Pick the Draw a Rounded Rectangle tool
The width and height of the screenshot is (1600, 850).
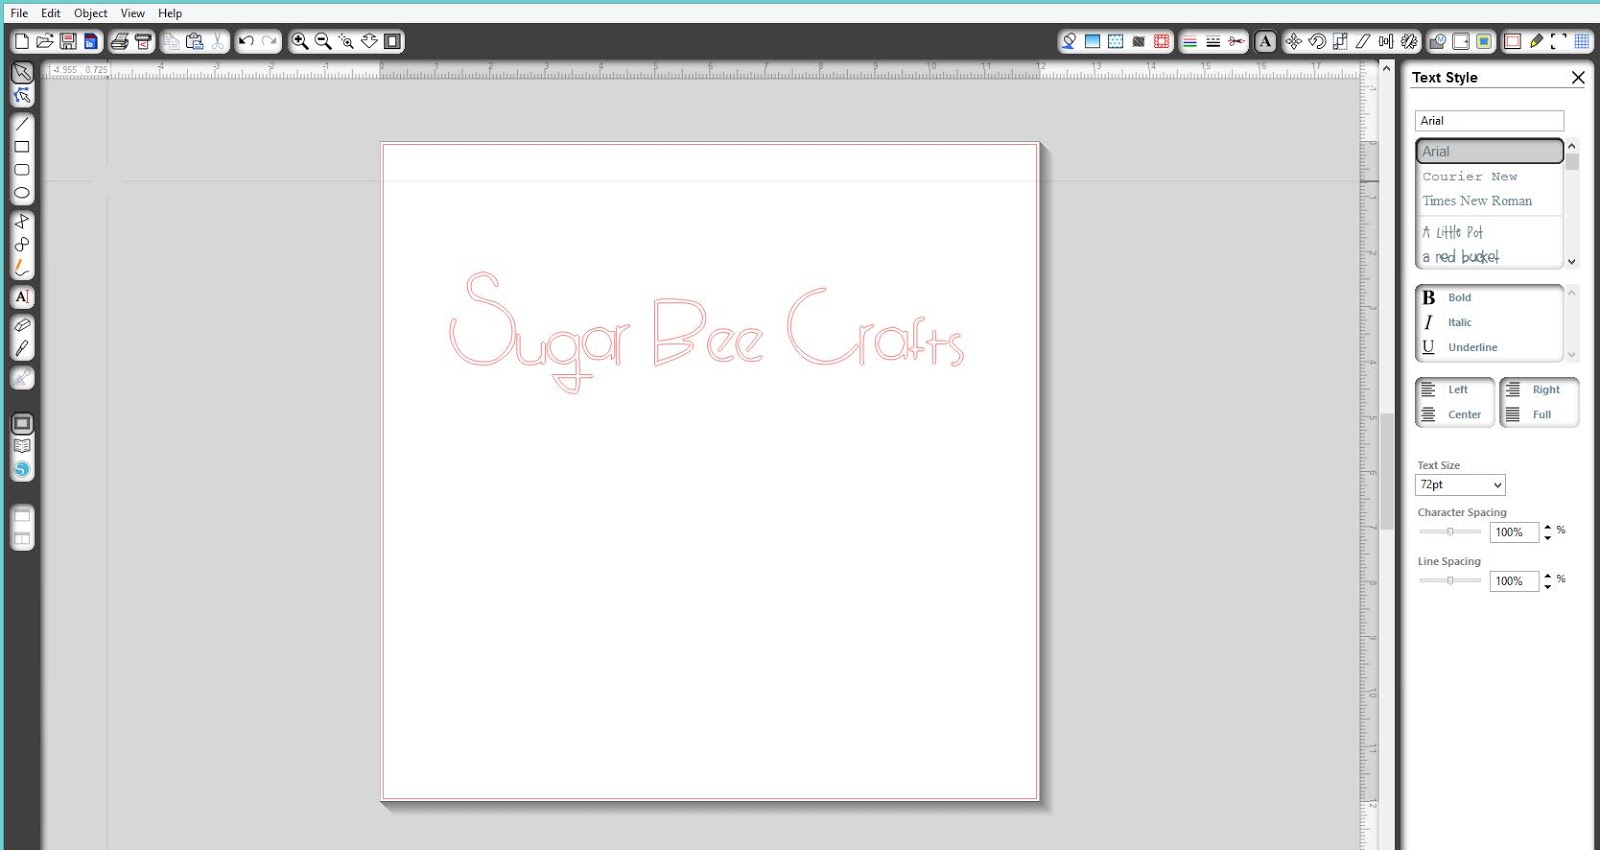(x=22, y=170)
